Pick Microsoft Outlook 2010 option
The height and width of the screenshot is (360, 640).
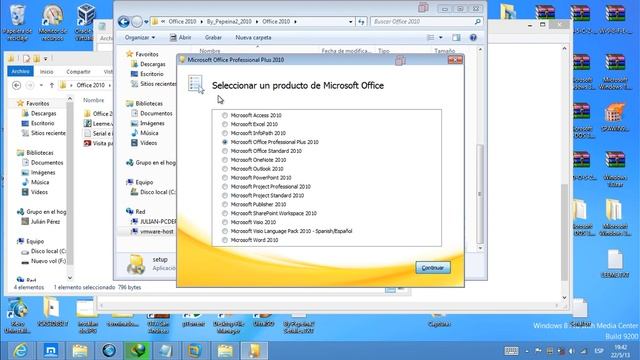tap(224, 169)
